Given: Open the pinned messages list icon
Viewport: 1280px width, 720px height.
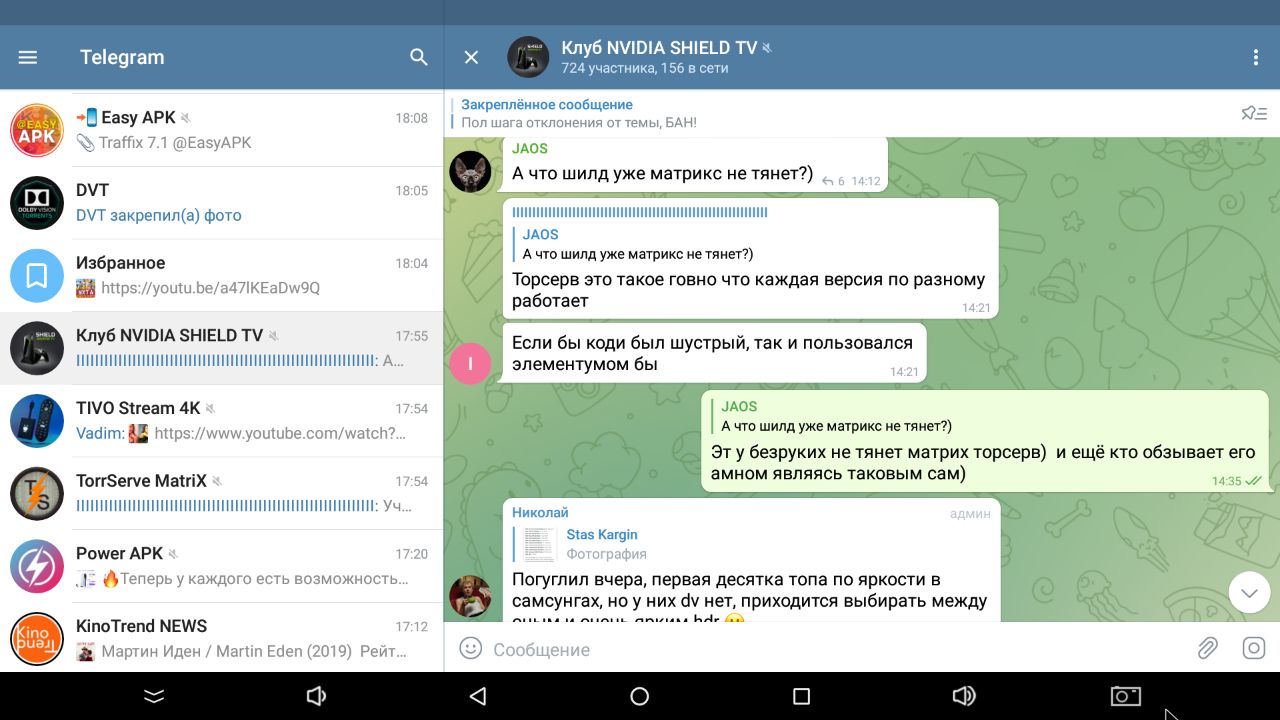Looking at the screenshot, I should [1254, 113].
